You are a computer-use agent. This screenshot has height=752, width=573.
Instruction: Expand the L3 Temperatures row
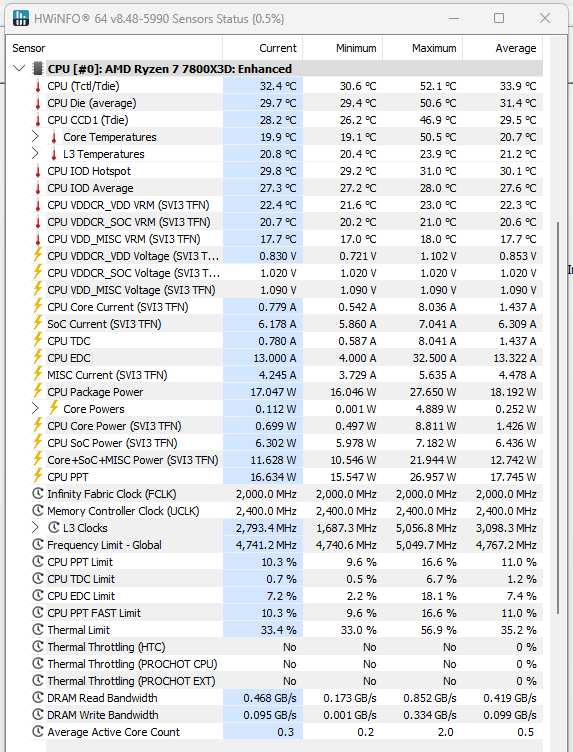[x=35, y=154]
